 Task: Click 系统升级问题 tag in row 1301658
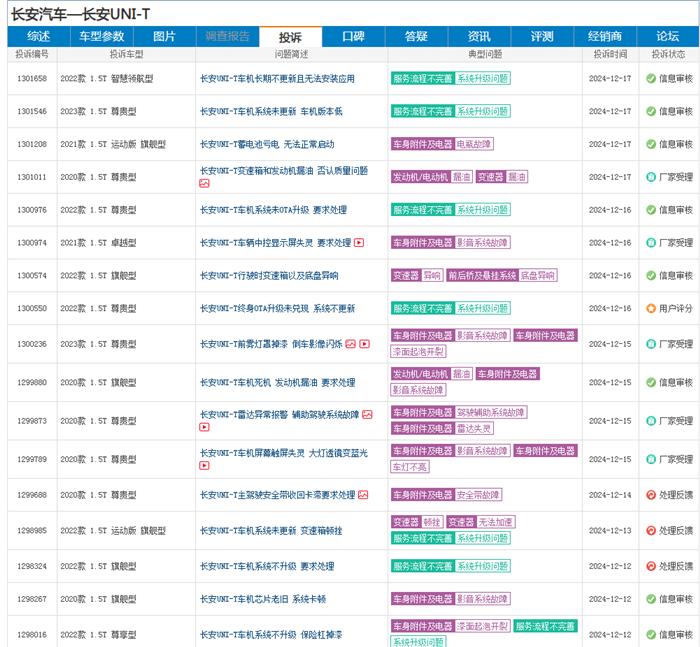click(483, 79)
